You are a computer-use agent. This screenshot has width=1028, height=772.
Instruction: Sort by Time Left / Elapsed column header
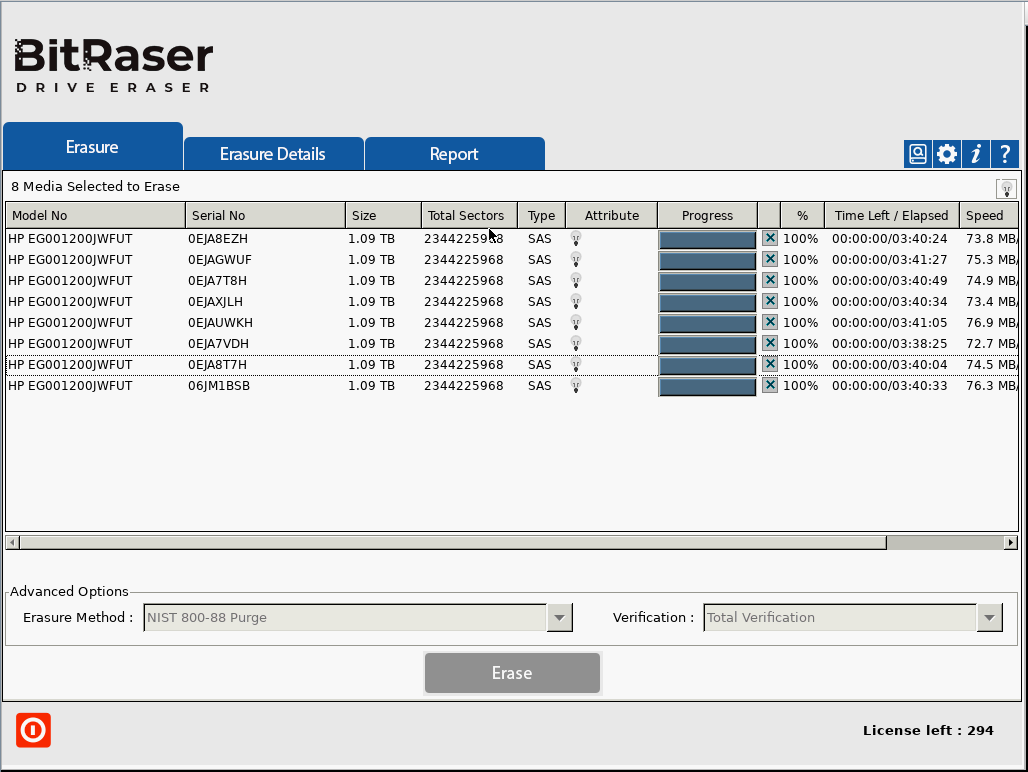coord(892,216)
